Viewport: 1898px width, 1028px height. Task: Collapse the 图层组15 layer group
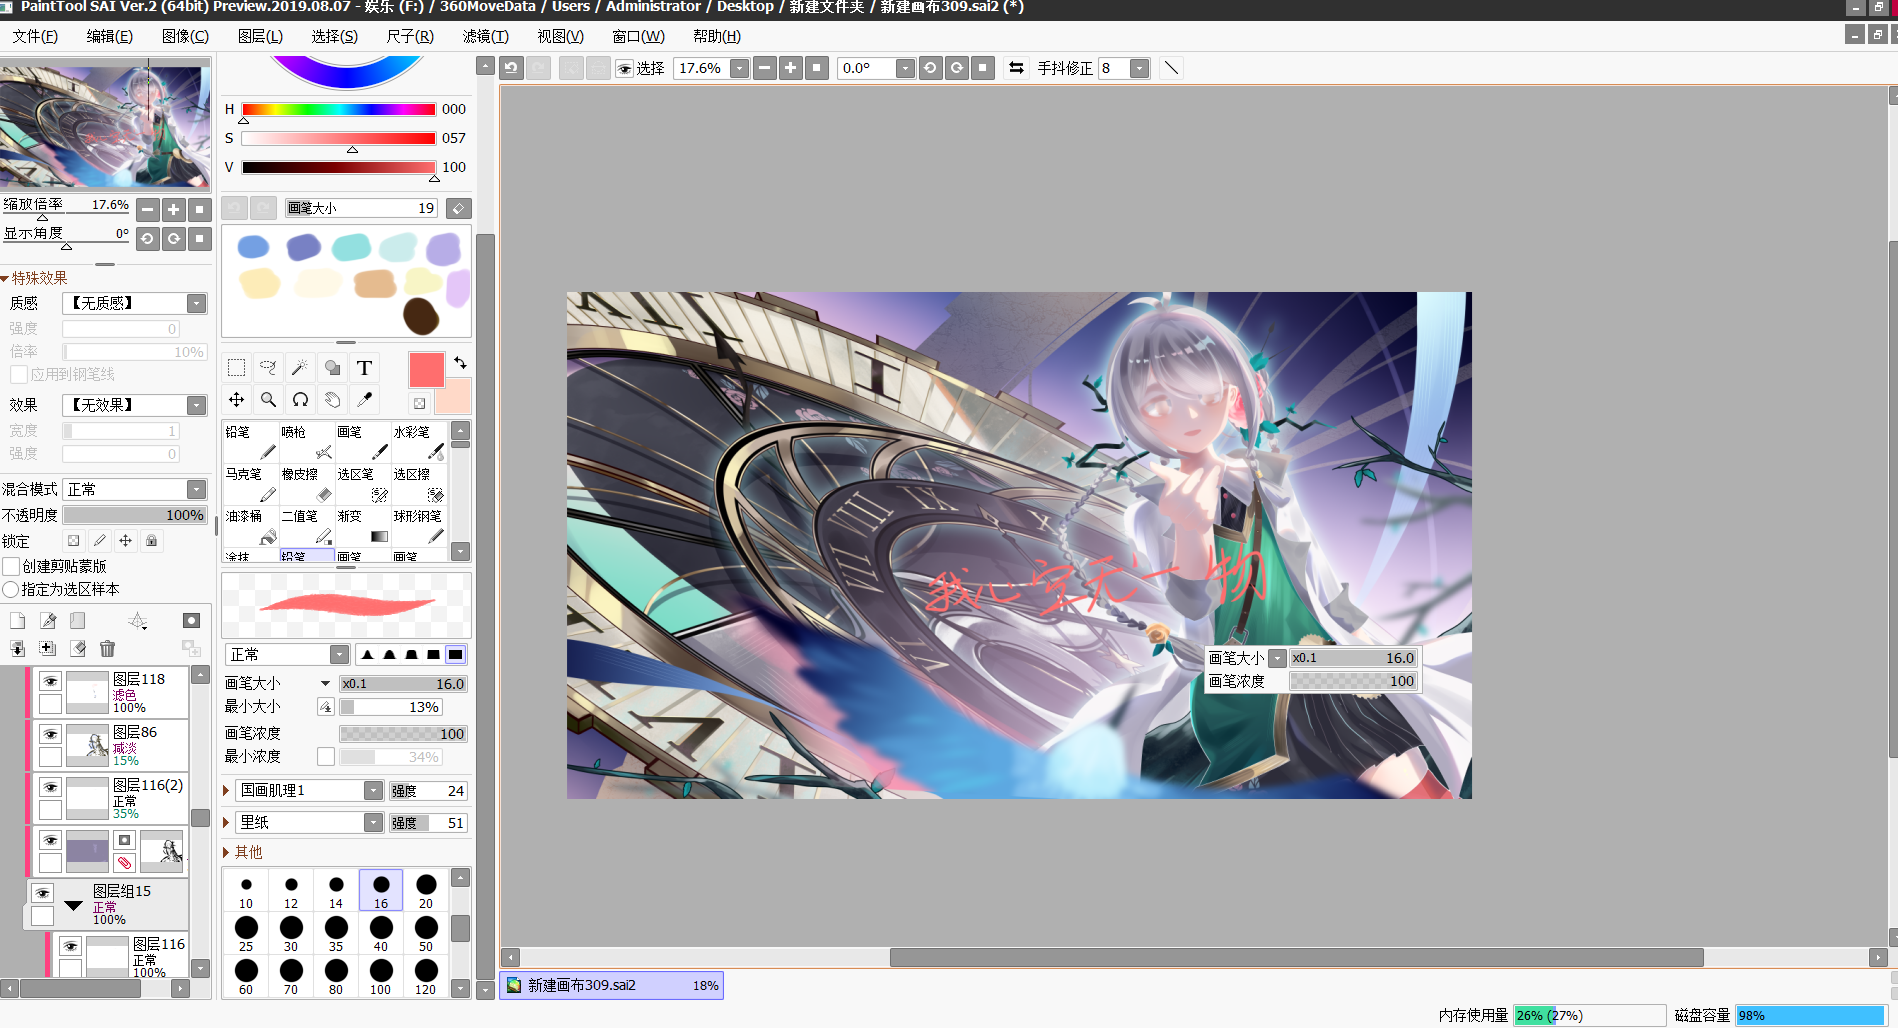tap(73, 905)
